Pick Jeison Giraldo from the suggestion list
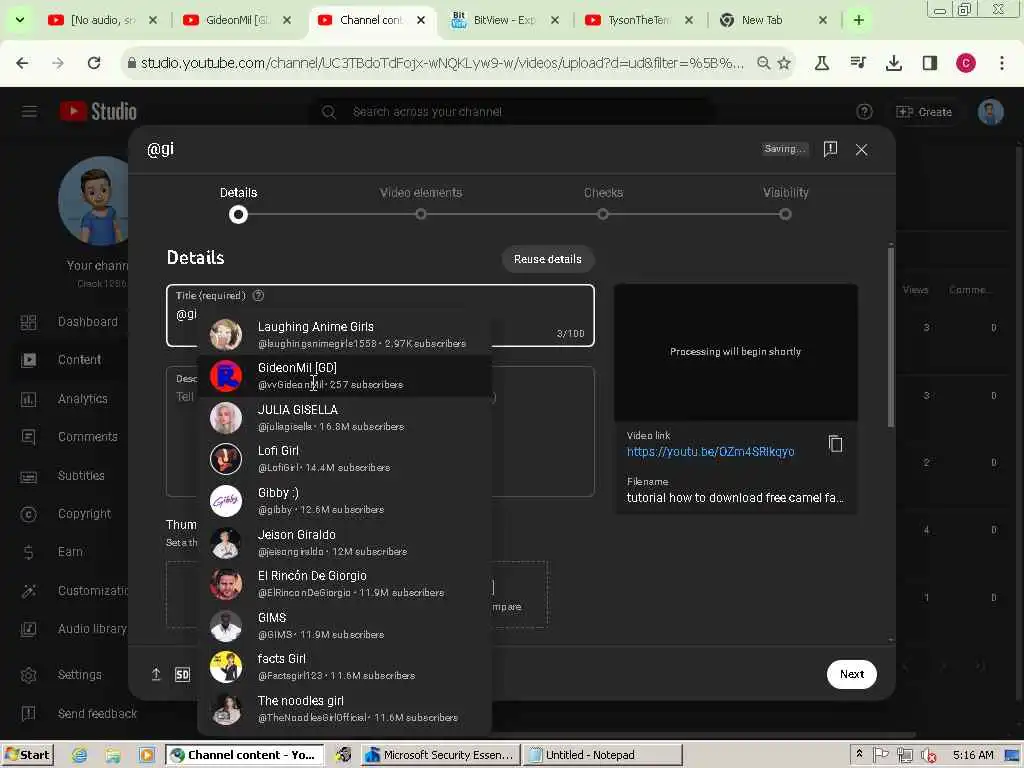 344,542
